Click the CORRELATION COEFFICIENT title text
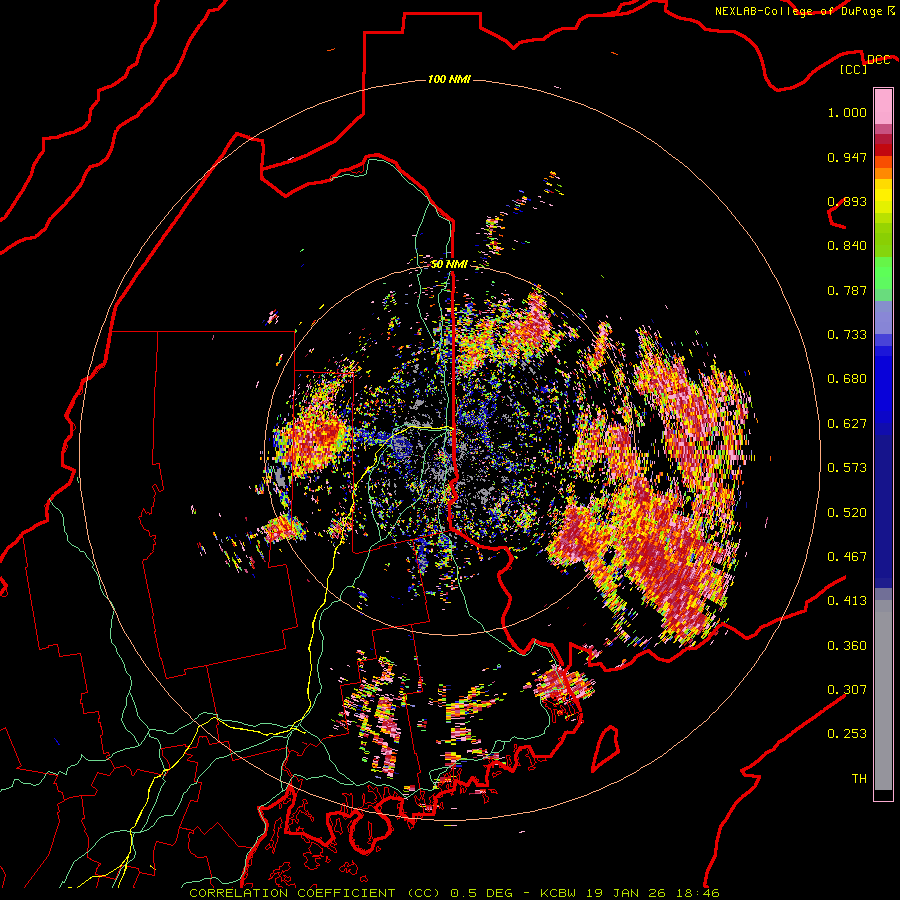Viewport: 900px width, 900px height. click(292, 893)
